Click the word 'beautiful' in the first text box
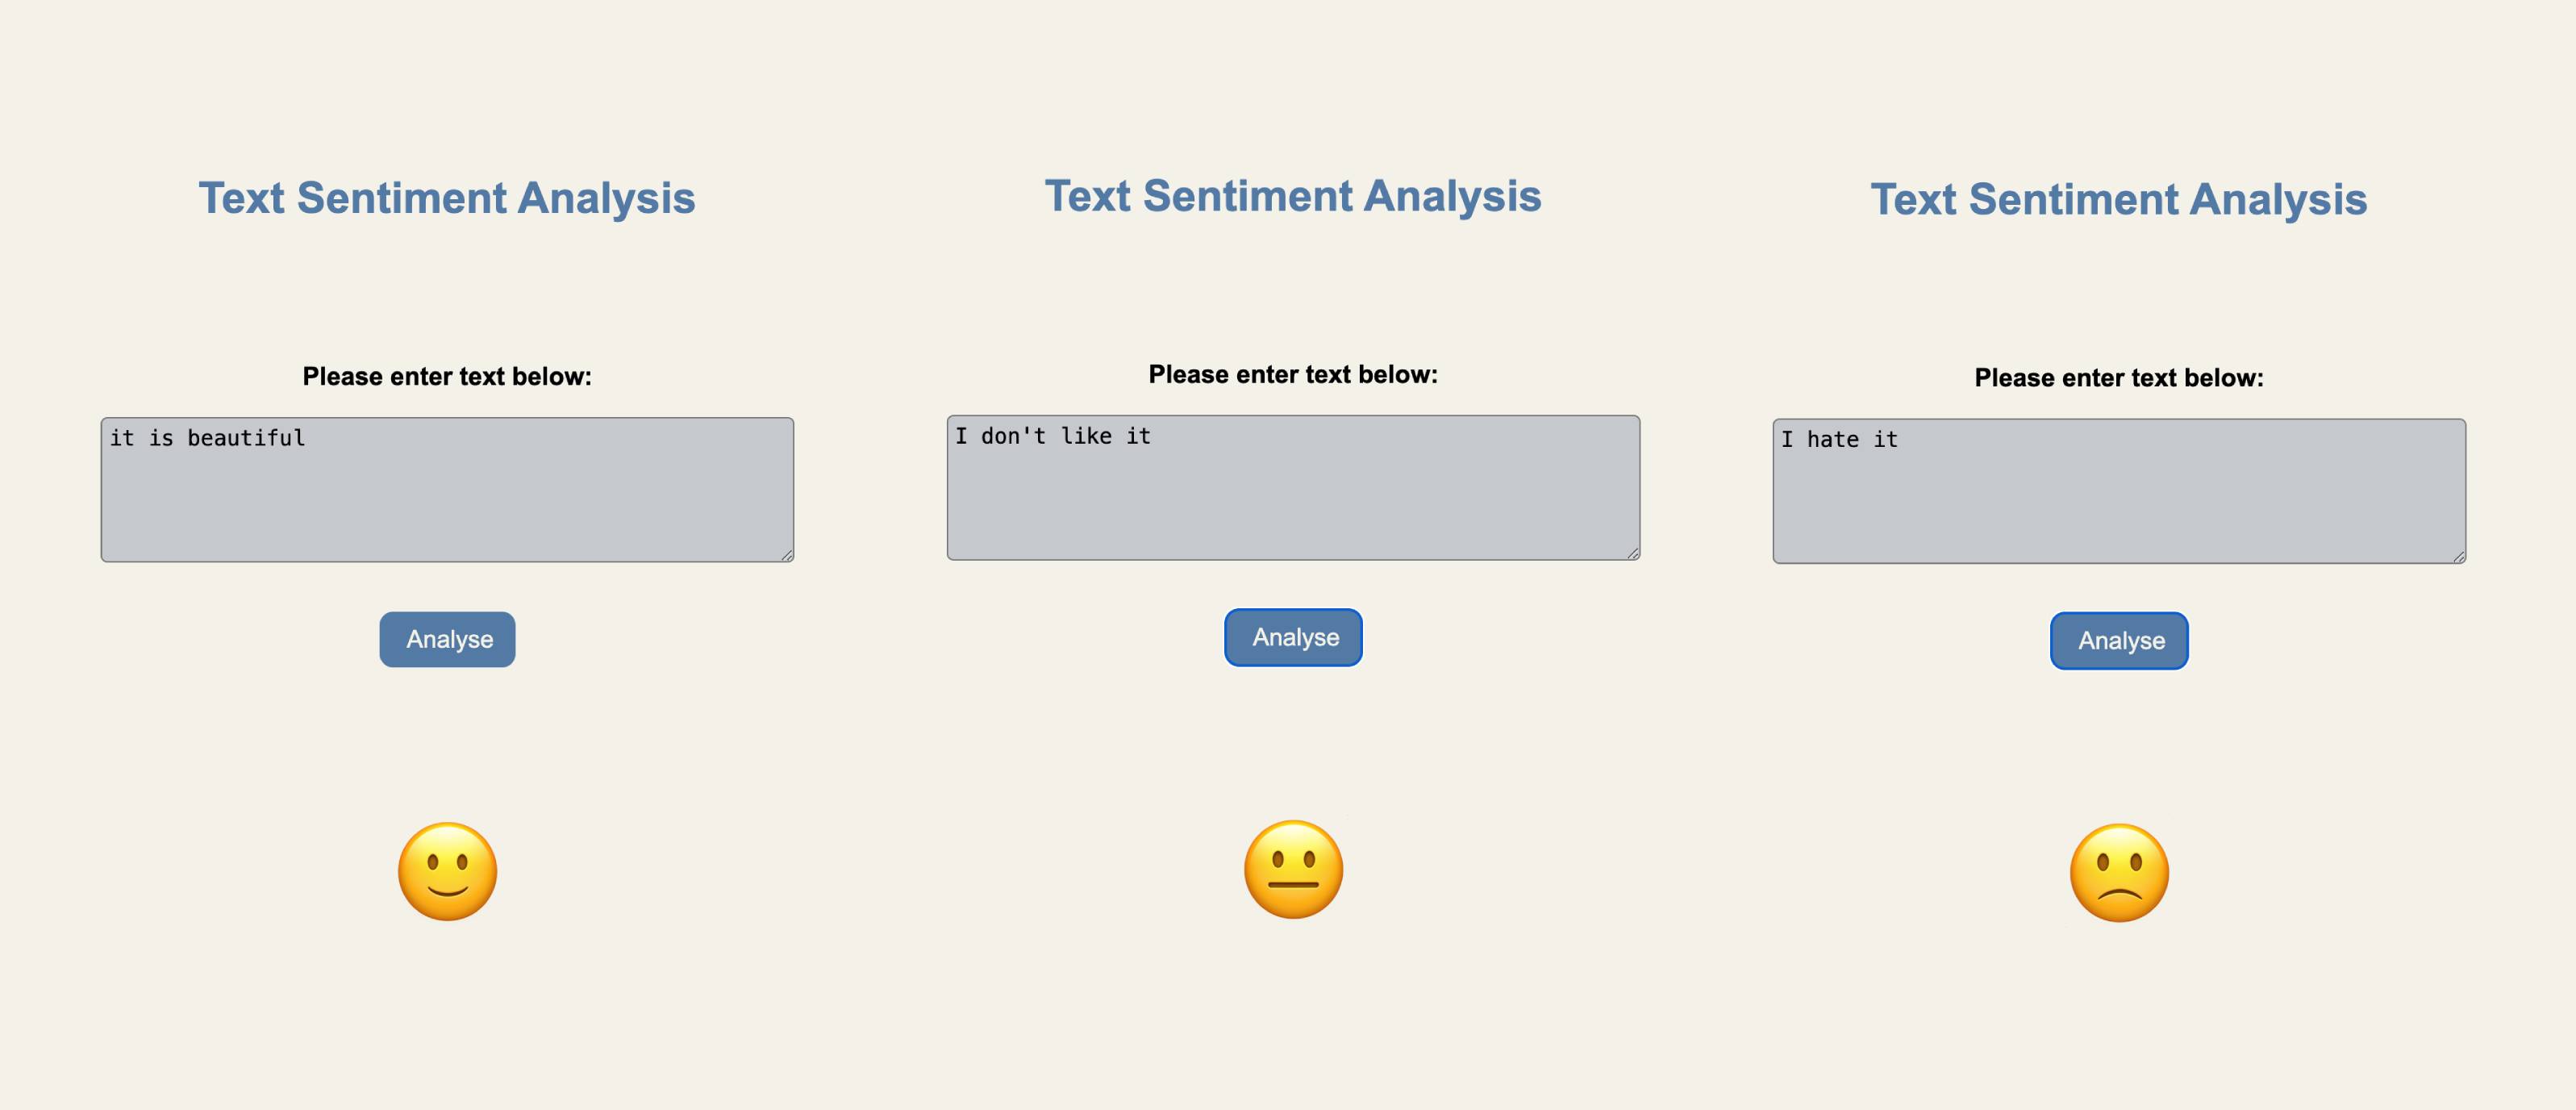 [246, 438]
